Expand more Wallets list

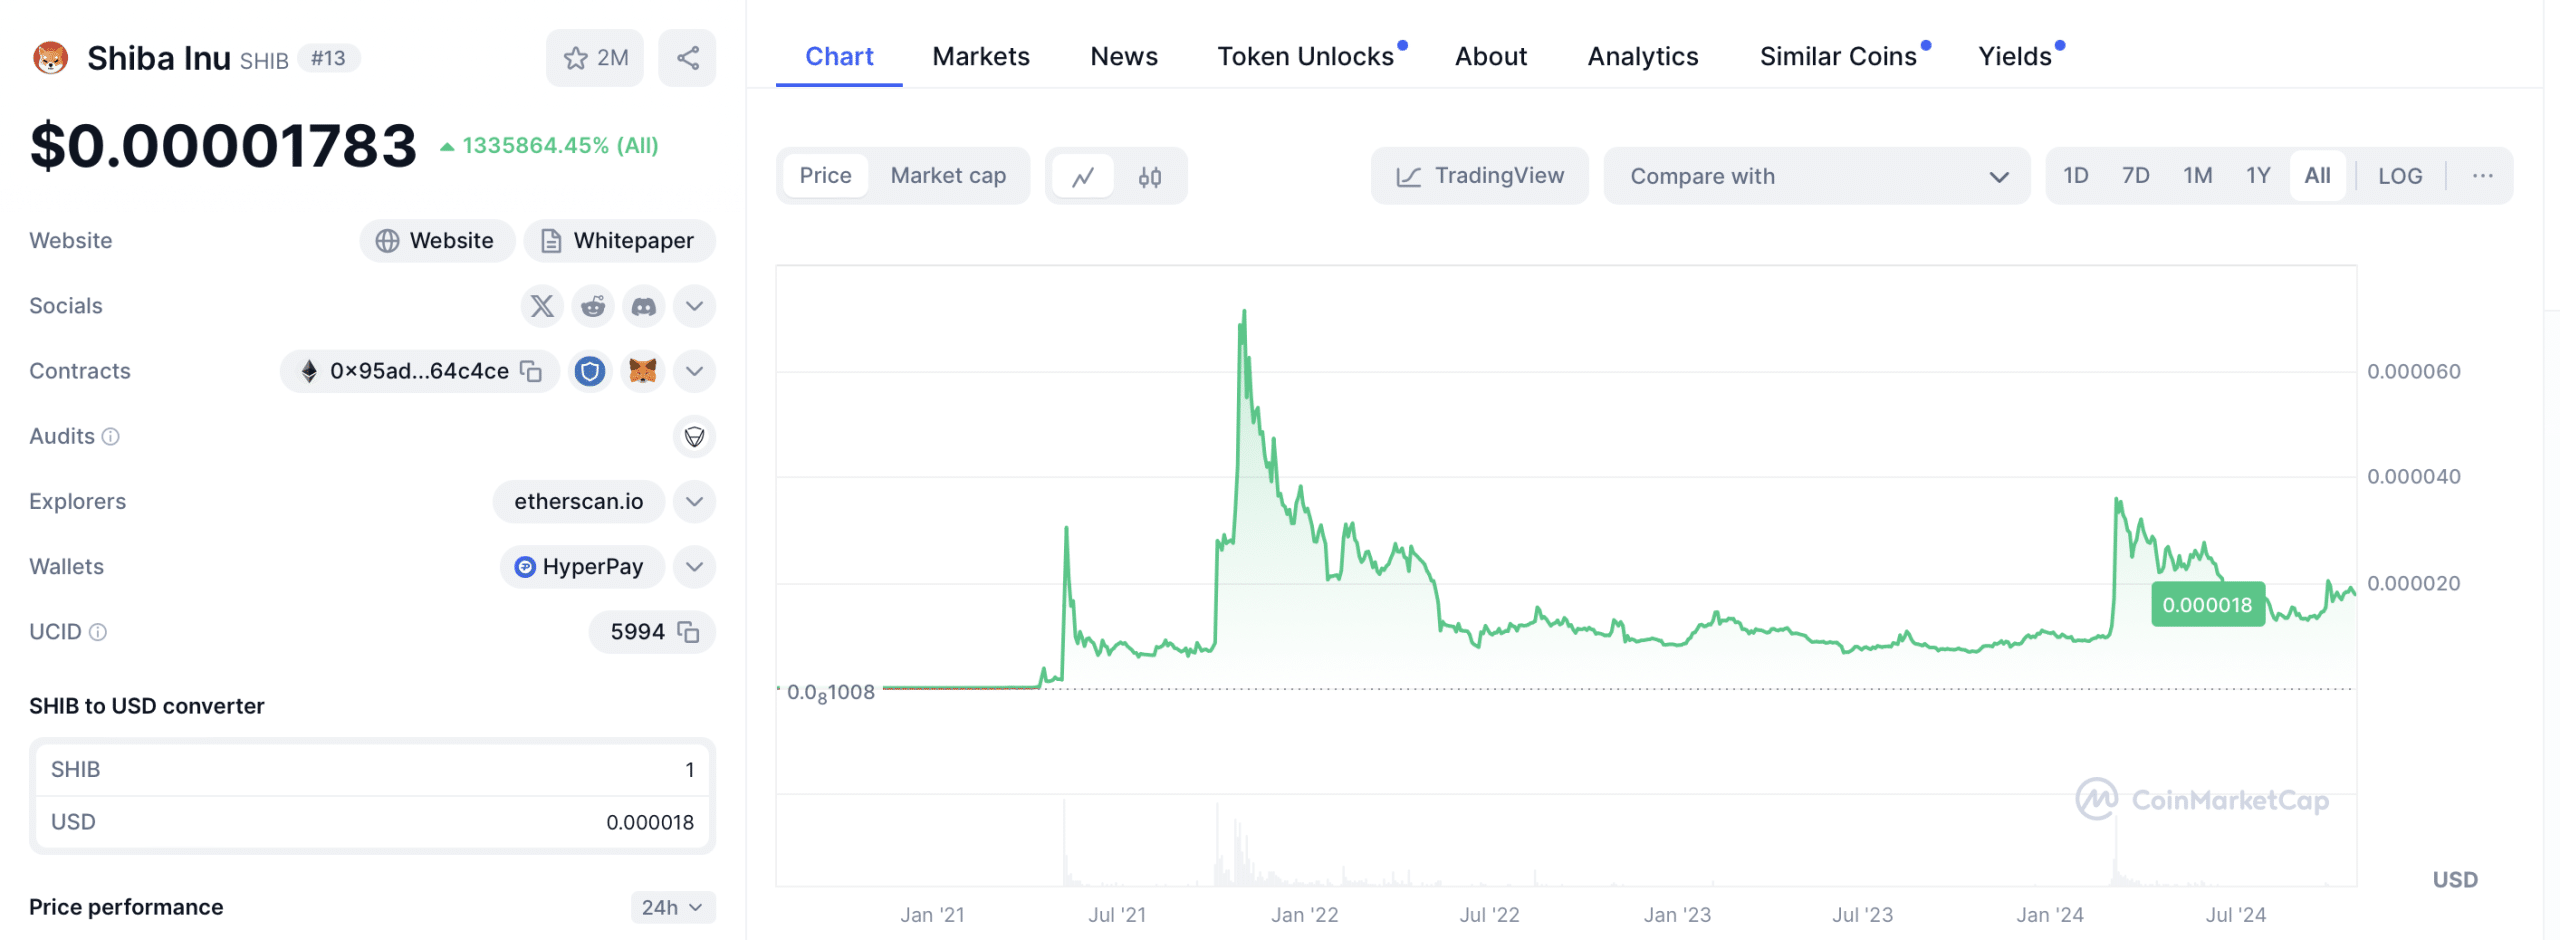pos(694,567)
